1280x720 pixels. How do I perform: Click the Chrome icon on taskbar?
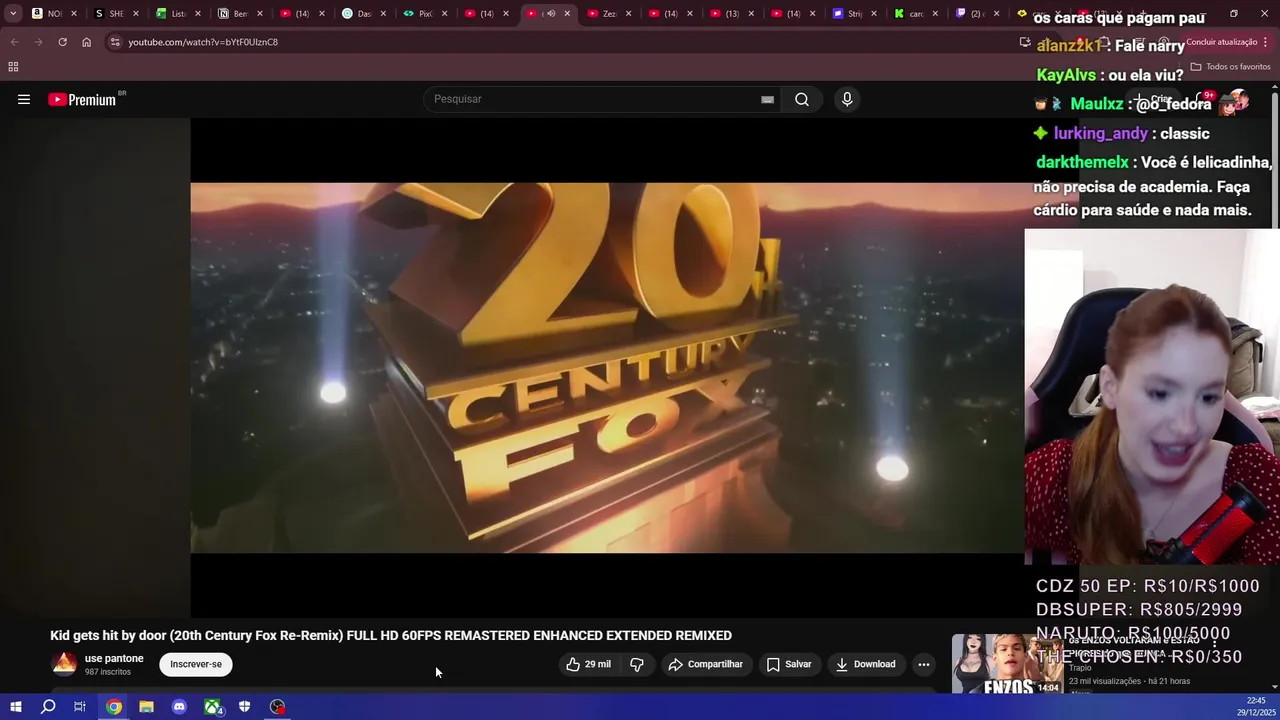pyautogui.click(x=114, y=707)
